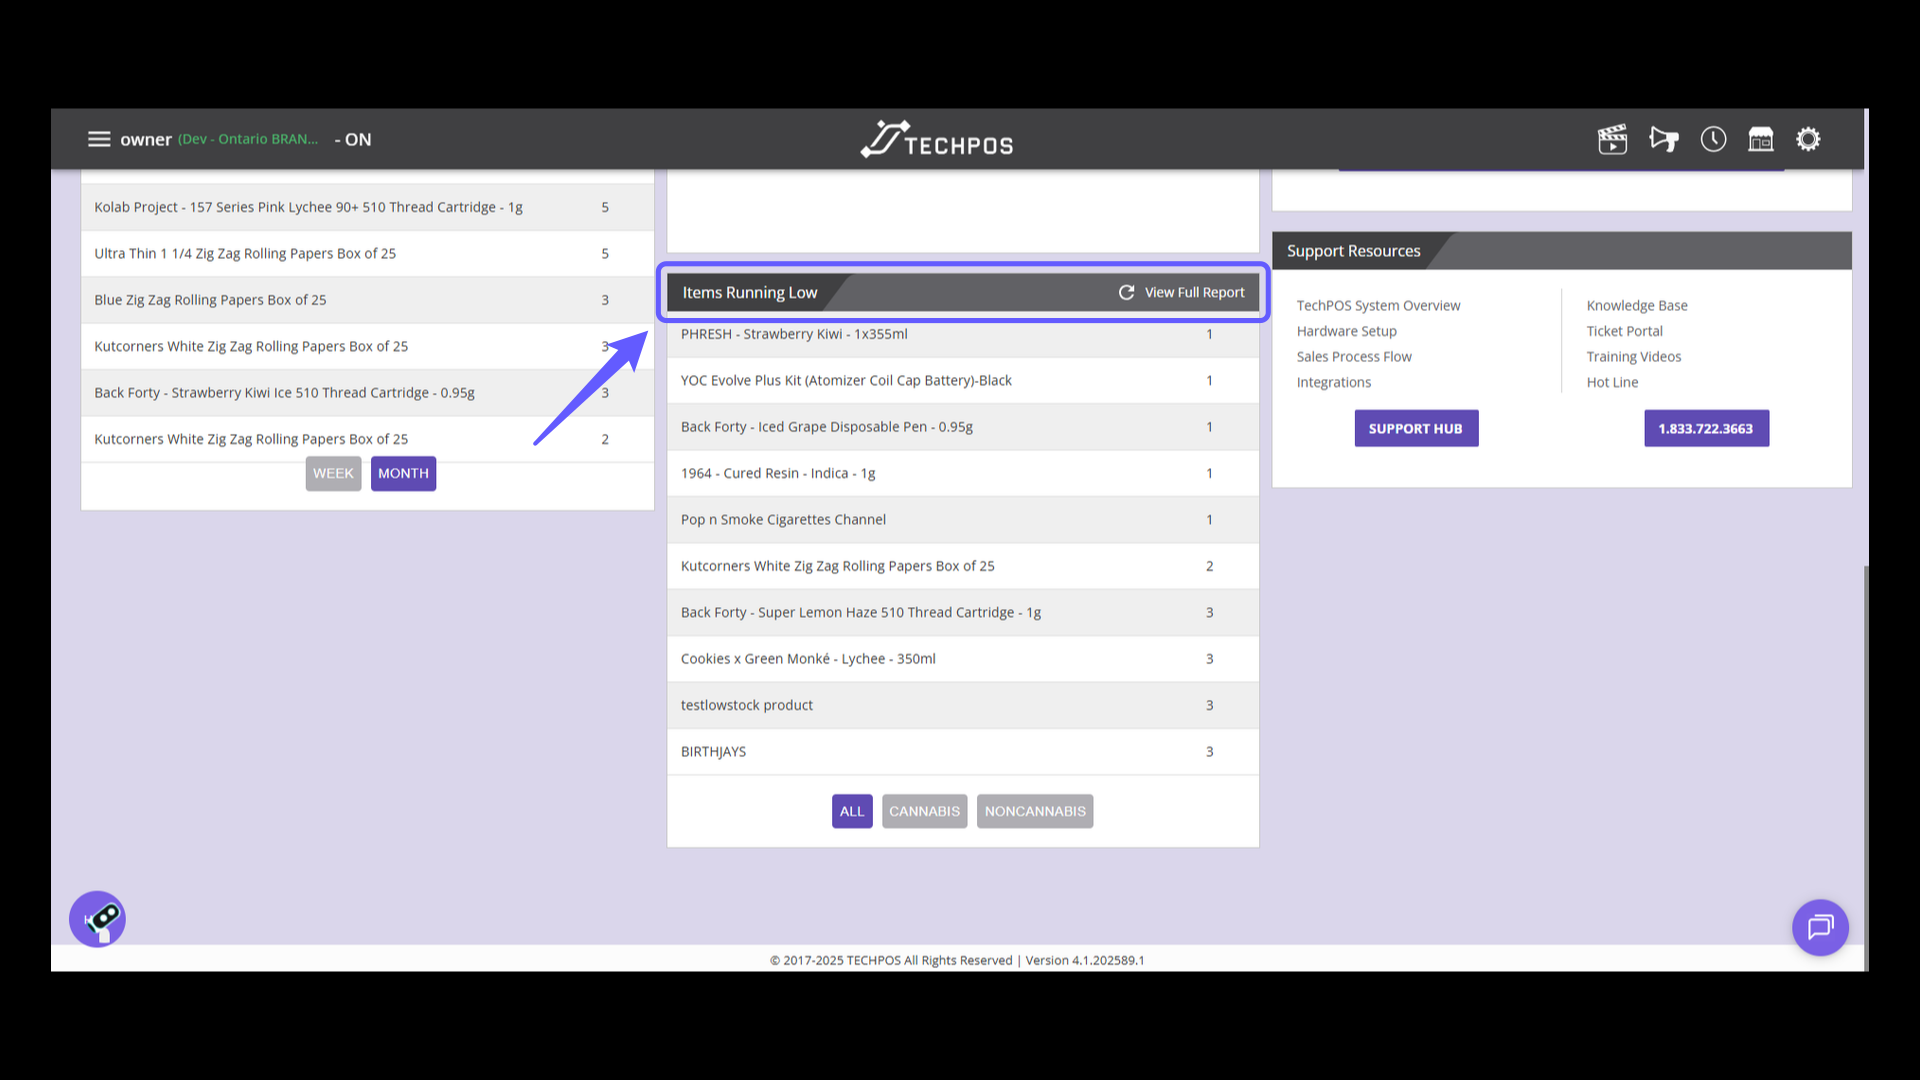This screenshot has height=1080, width=1920.
Task: Open Hardware Setup link
Action: point(1346,331)
